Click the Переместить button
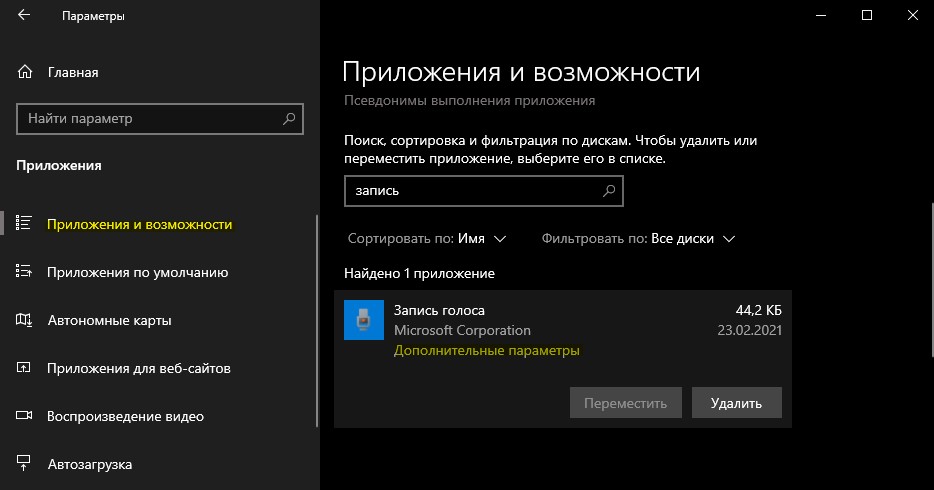 coord(625,403)
